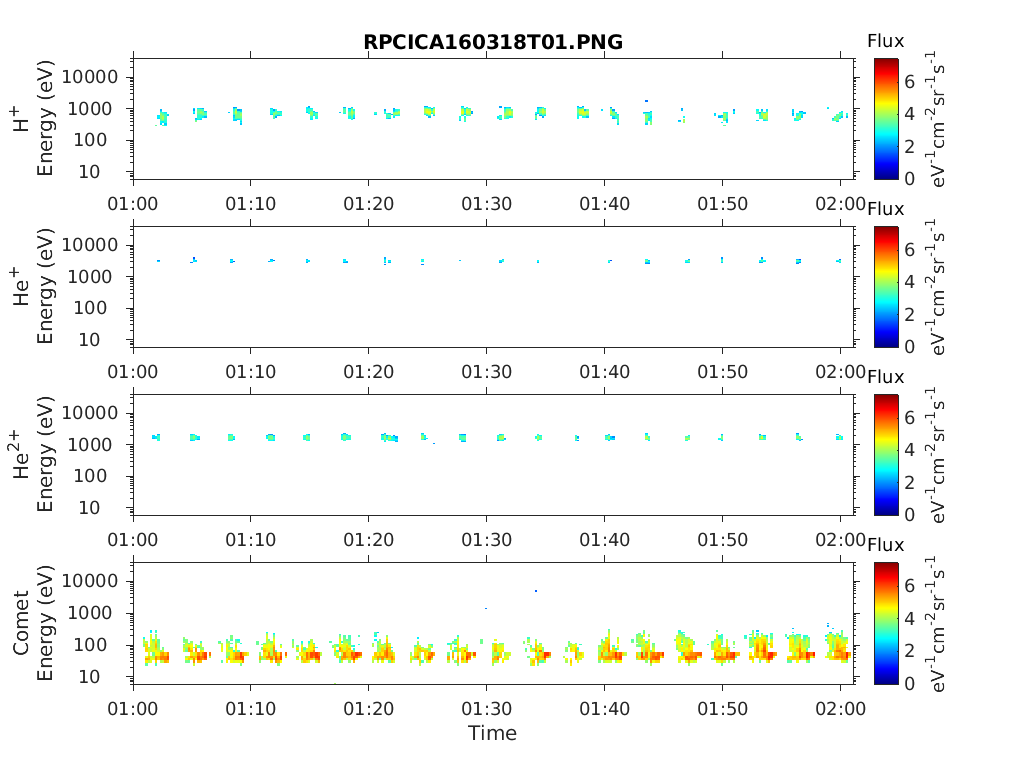Click the 10 energy tick of the Comet panel

tap(90, 677)
